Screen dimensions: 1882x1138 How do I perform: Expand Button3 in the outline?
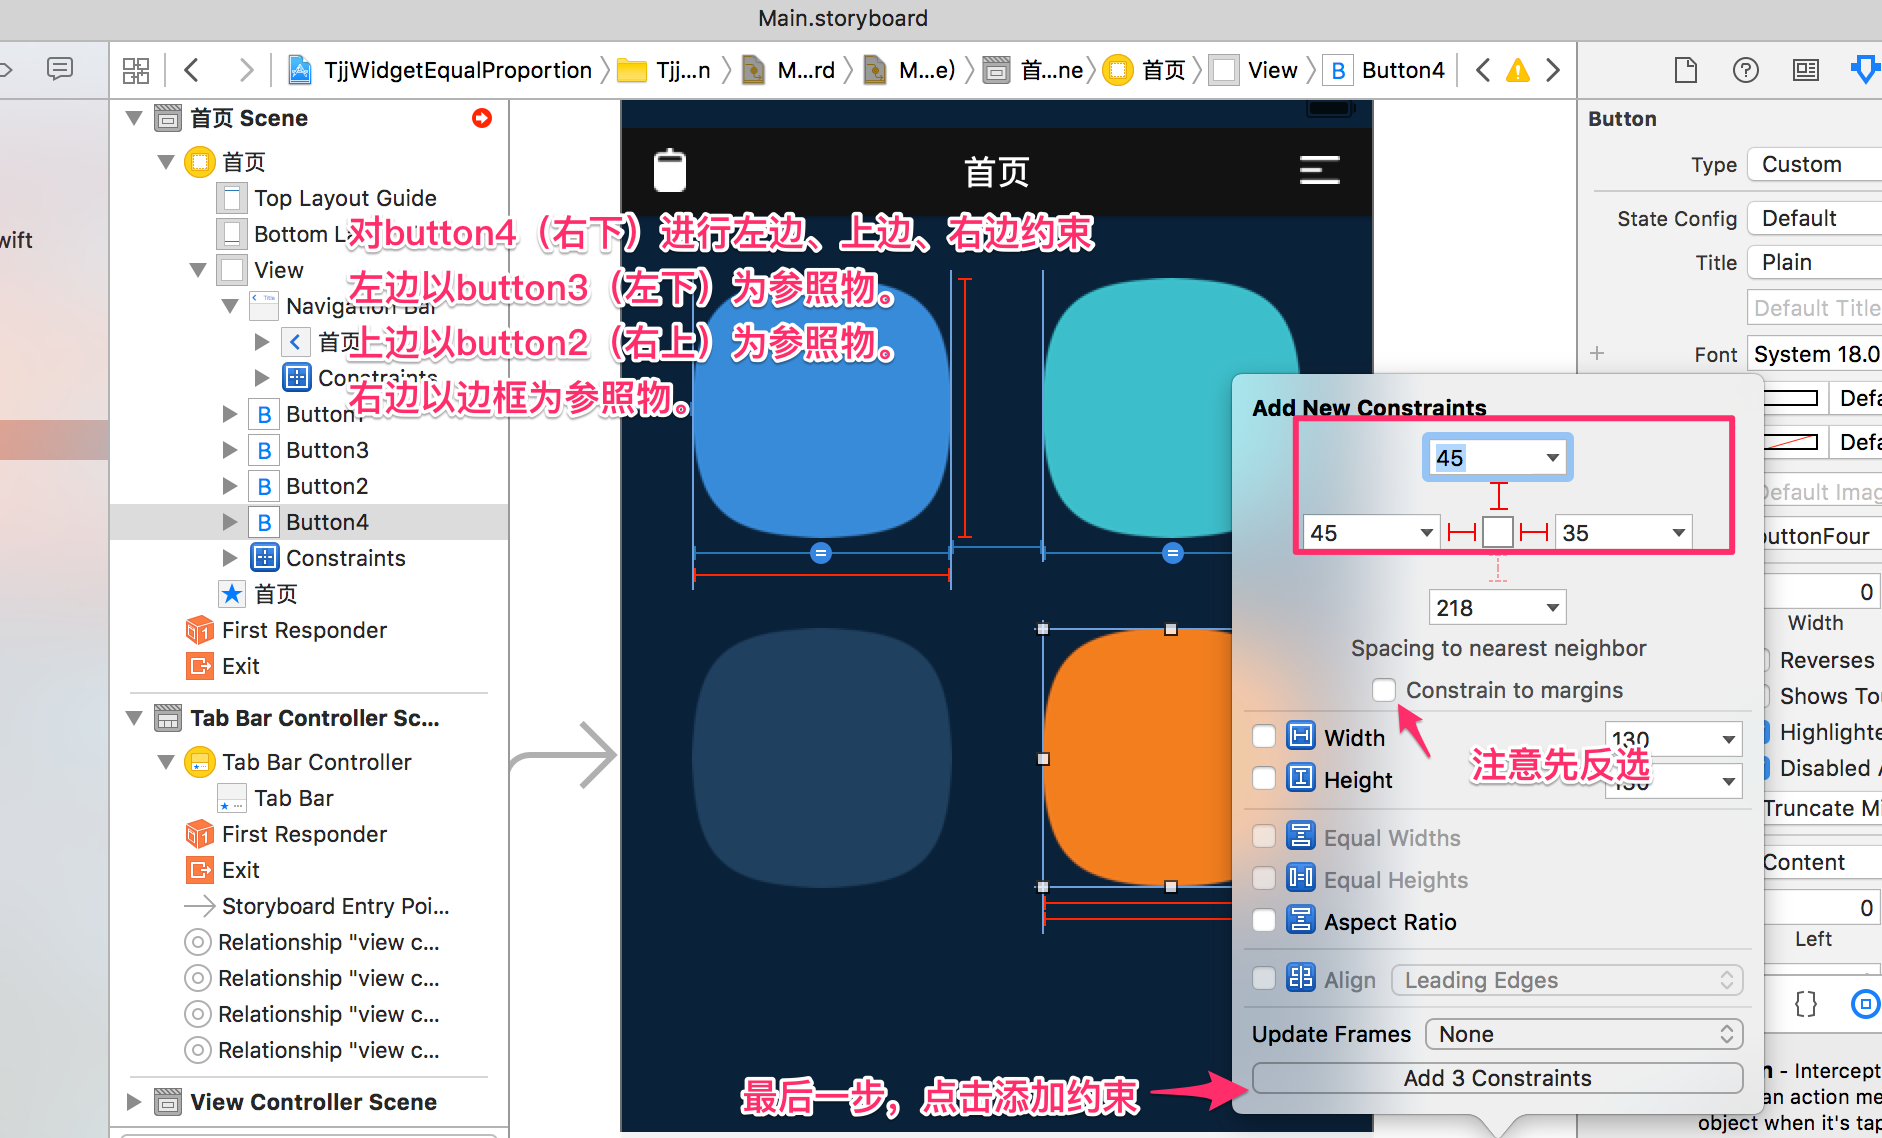point(230,450)
